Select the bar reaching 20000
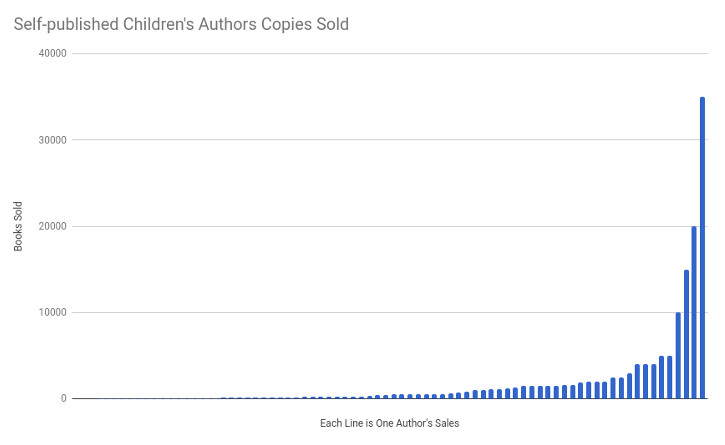725x445 pixels. (694, 312)
